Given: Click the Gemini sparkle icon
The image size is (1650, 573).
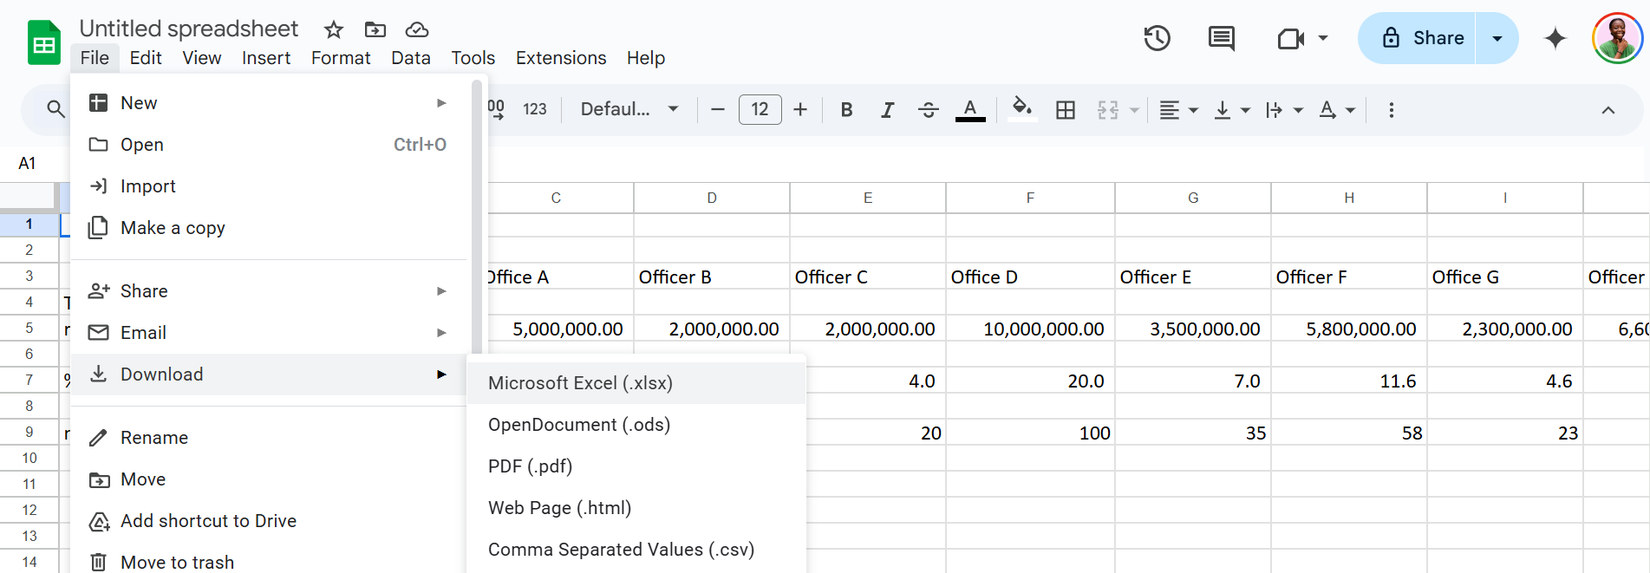Looking at the screenshot, I should pyautogui.click(x=1555, y=38).
